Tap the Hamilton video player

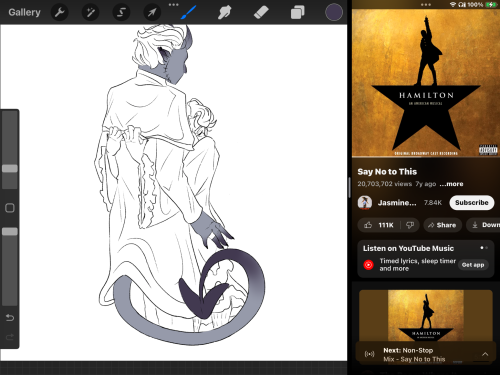pos(426,83)
